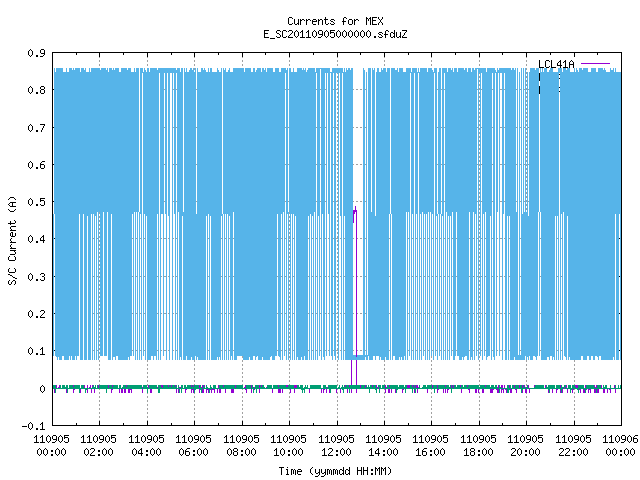
Task: Click the purple LCL41A legend line sample
Action: [x=595, y=64]
